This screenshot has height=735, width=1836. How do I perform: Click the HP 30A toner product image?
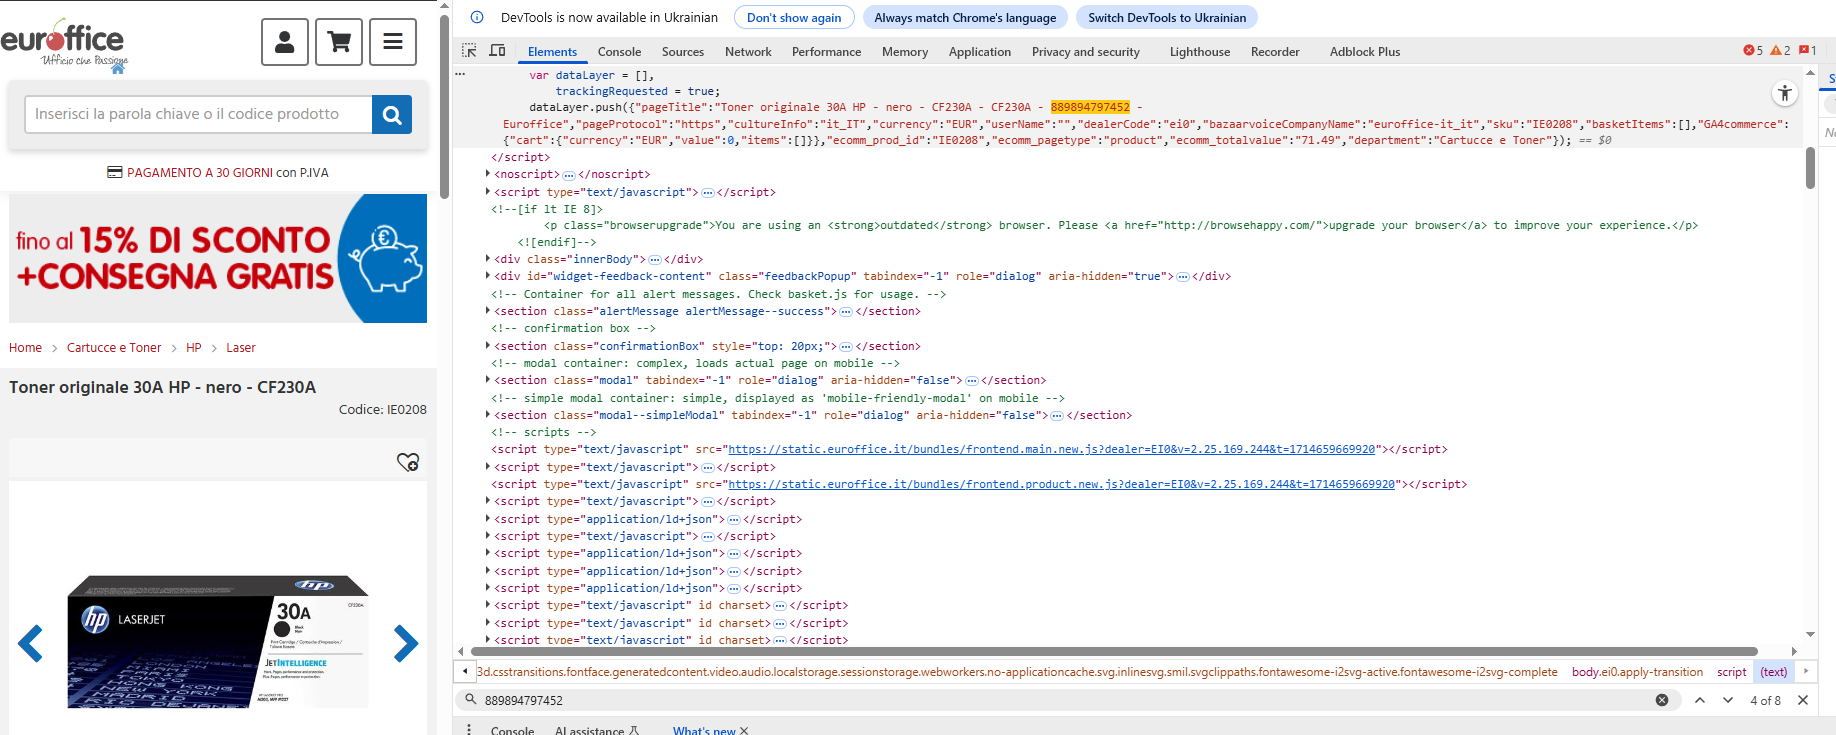tap(218, 641)
